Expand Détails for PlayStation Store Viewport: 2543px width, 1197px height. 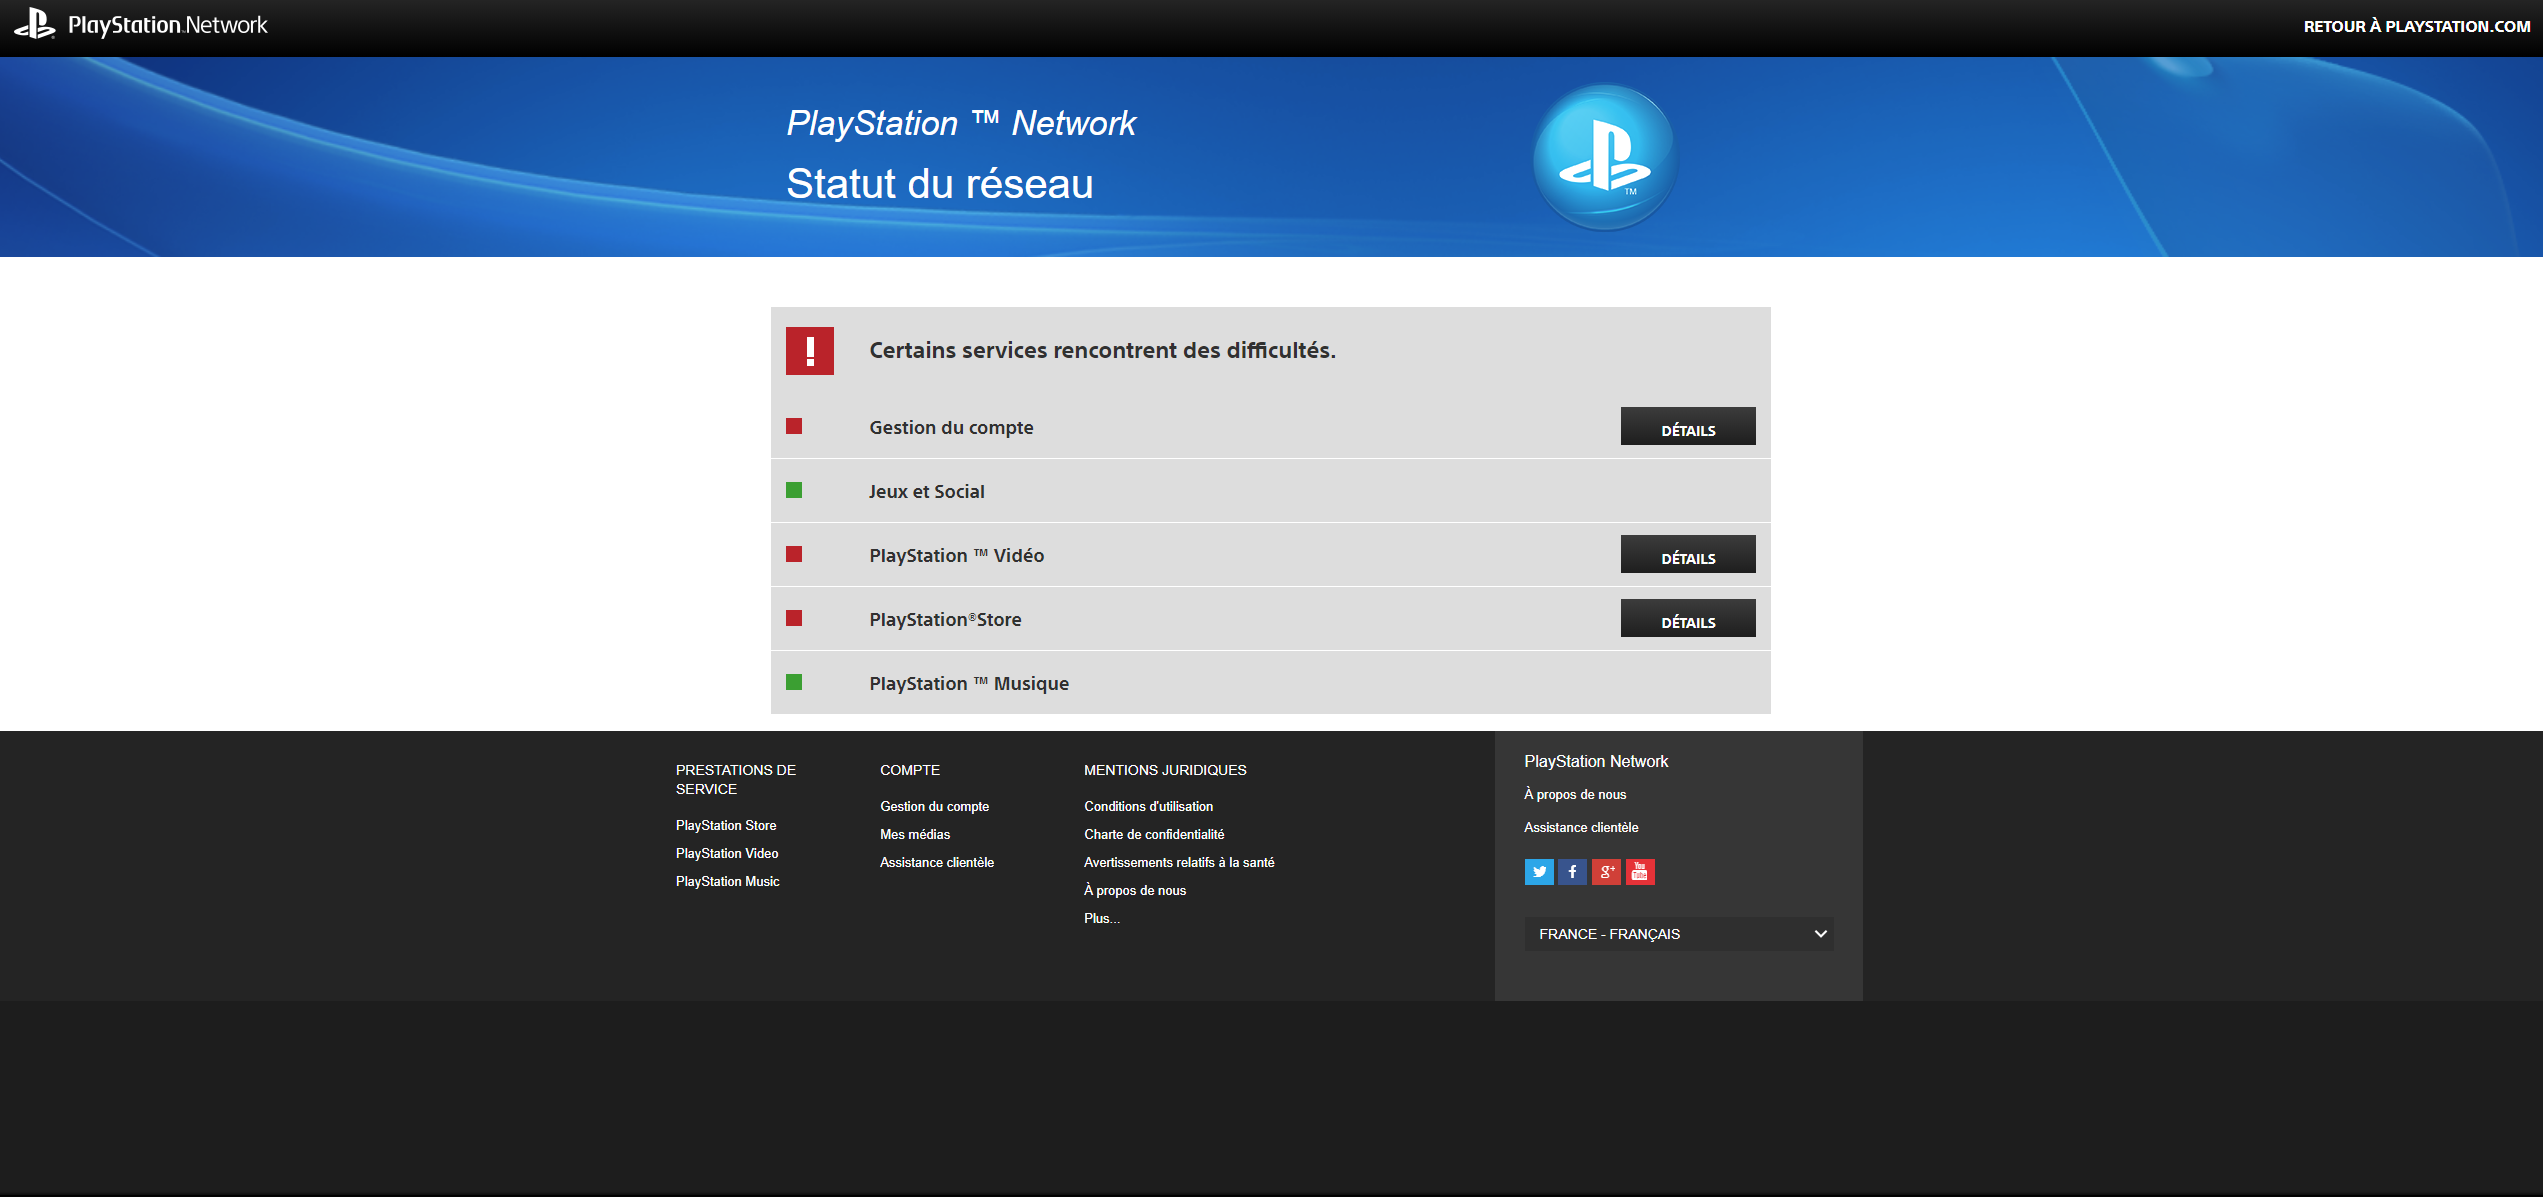point(1687,619)
